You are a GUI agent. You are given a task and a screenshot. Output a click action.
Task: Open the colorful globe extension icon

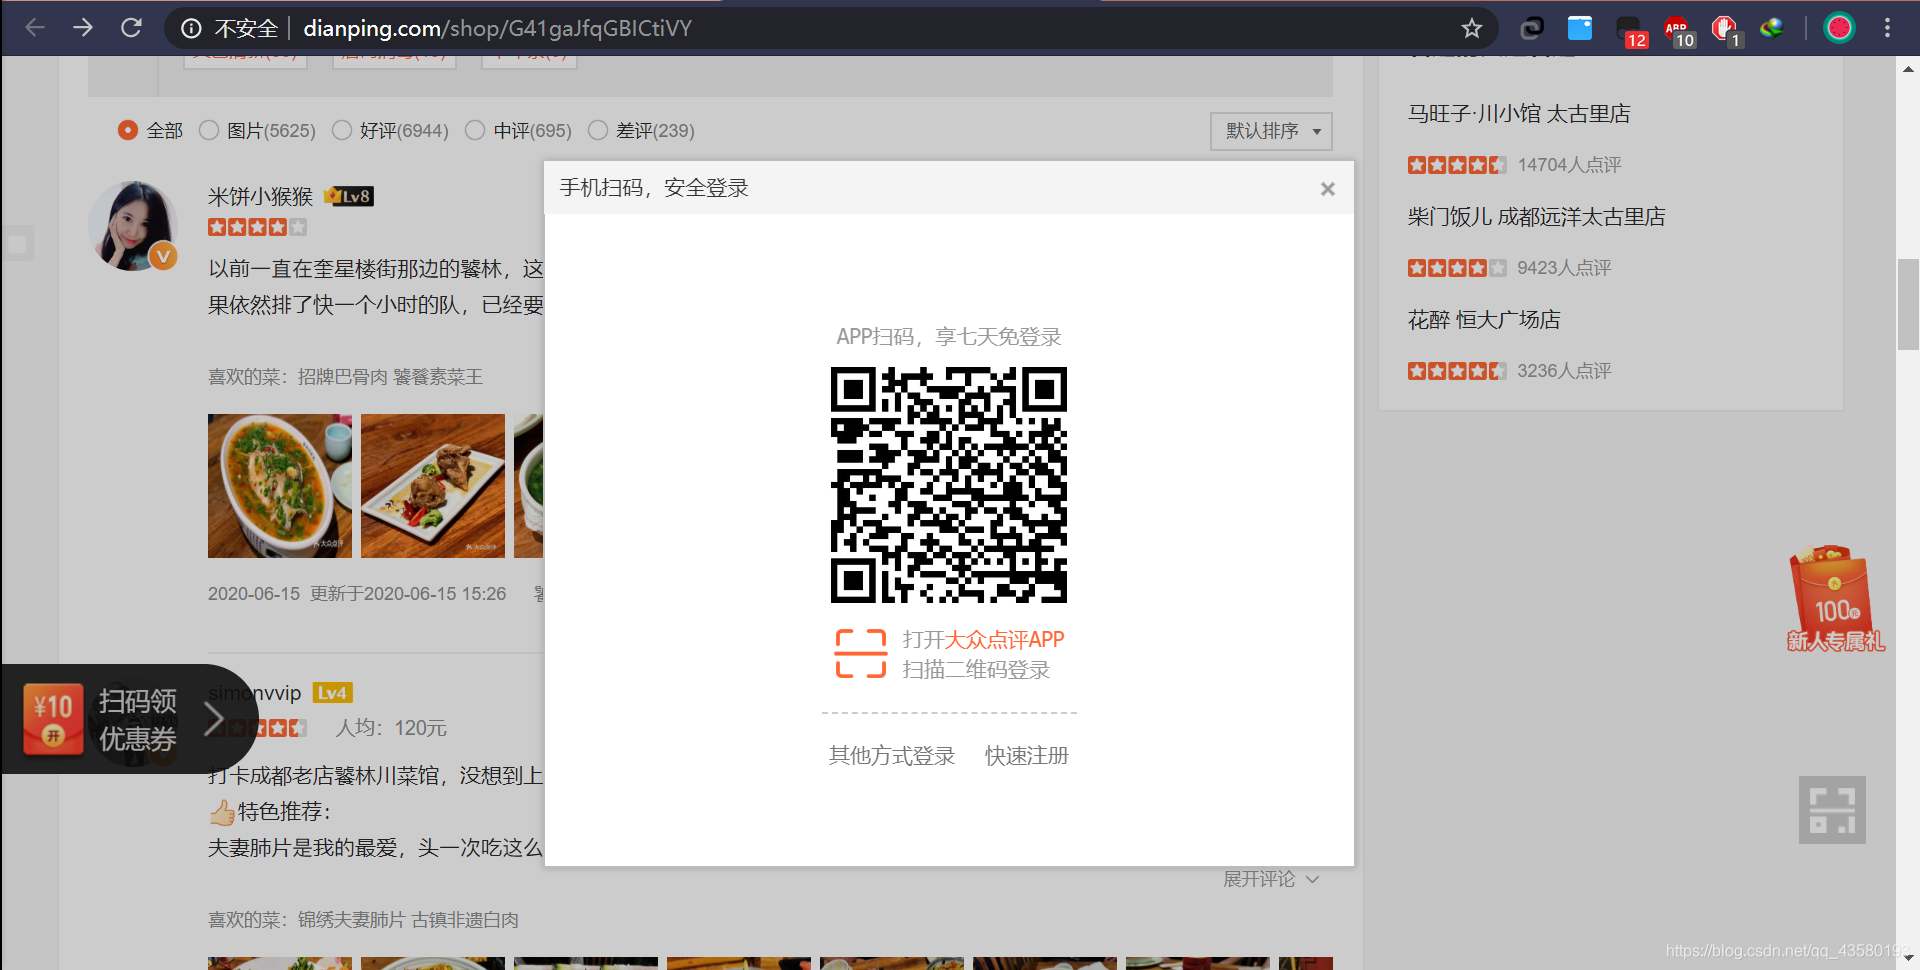[x=1772, y=28]
